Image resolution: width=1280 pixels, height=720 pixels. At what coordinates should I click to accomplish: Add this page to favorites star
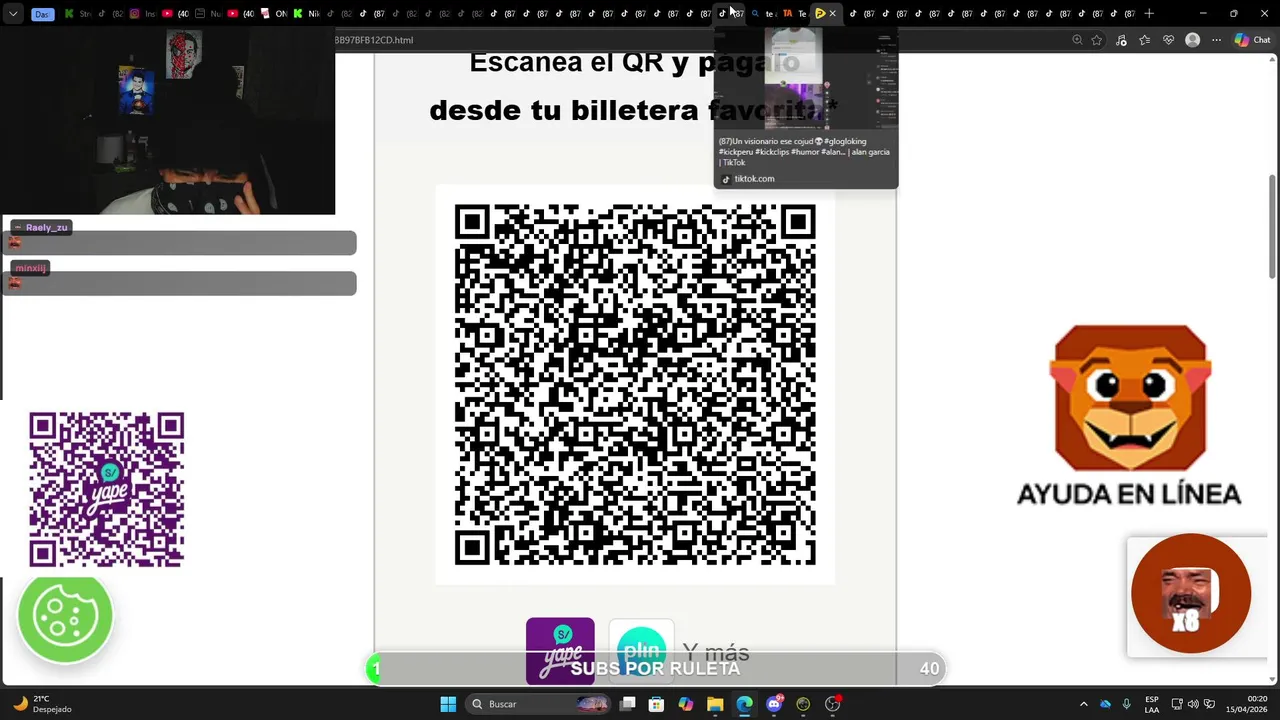click(1097, 40)
